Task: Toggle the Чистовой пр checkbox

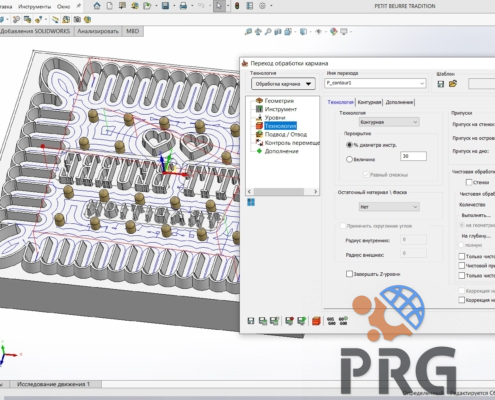Action: tap(462, 266)
